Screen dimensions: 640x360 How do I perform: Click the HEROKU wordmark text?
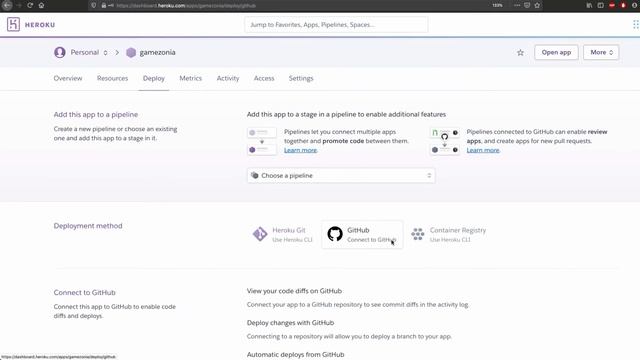pos(40,25)
